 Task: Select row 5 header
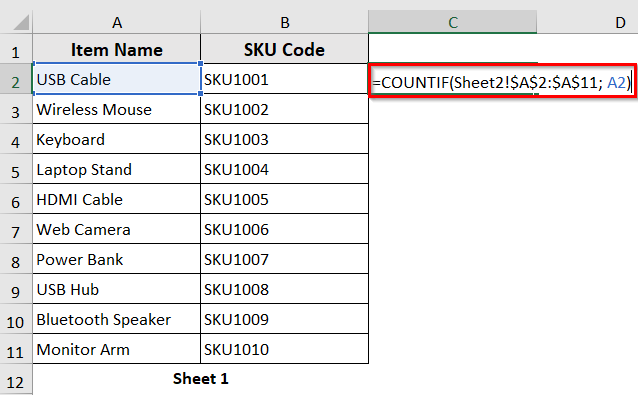15,169
